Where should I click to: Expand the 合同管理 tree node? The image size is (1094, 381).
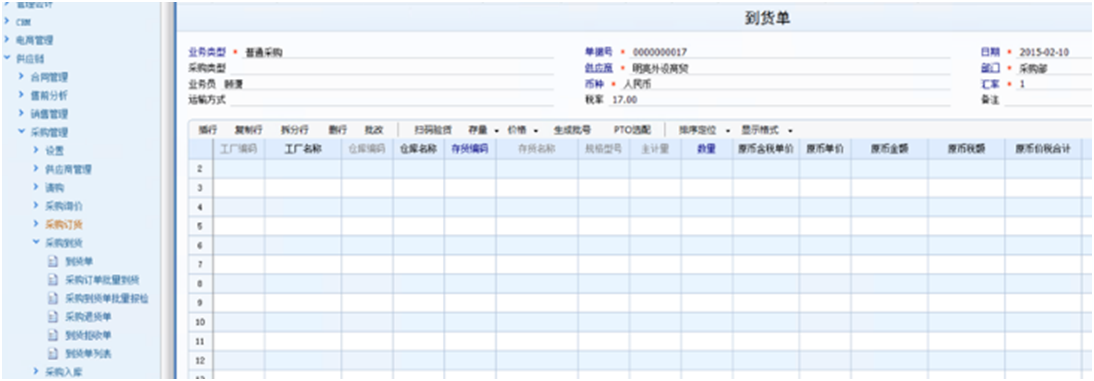pyautogui.click(x=21, y=77)
